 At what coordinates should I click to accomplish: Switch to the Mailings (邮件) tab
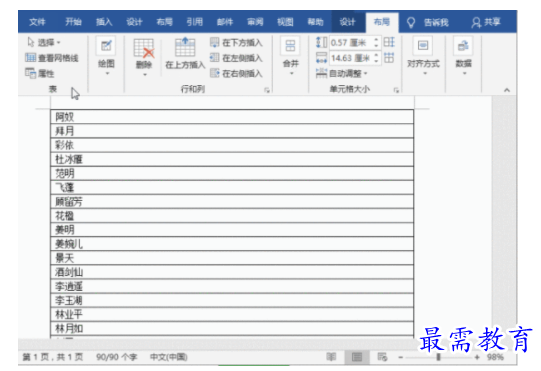point(225,22)
